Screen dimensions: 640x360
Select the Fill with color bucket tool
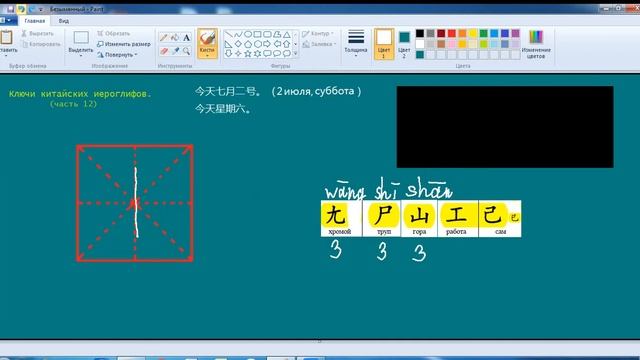(x=176, y=38)
